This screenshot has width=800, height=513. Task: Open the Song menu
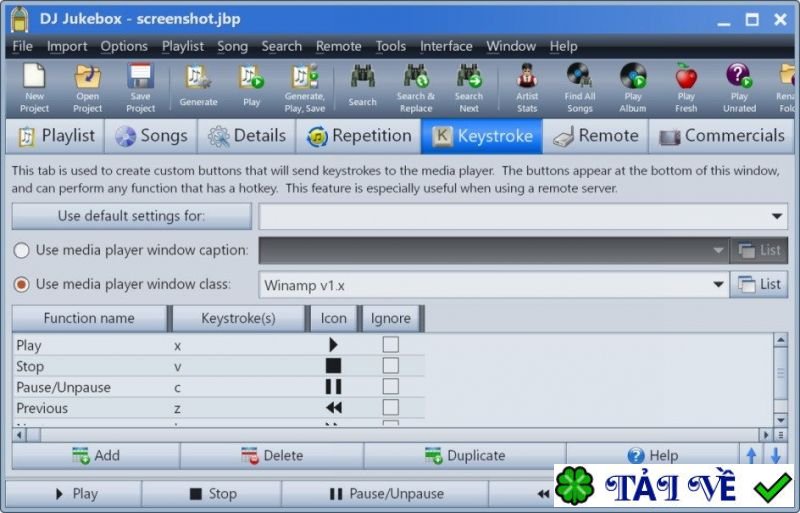click(232, 46)
